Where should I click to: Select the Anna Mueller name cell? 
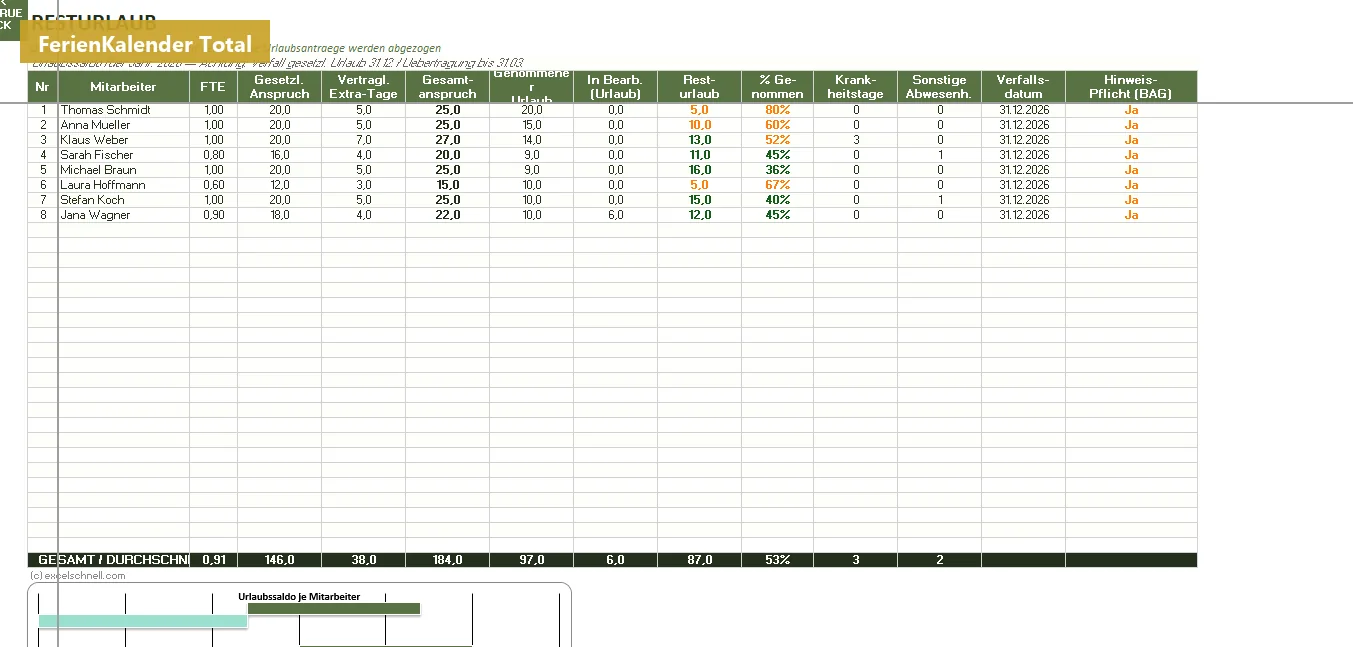(123, 125)
